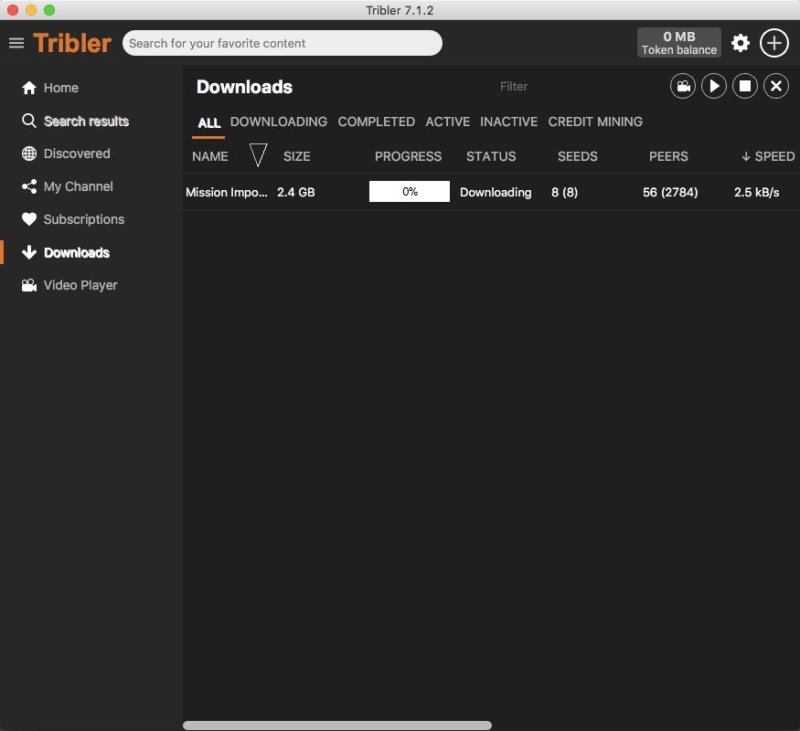Click the sort arrow triangle indicator

point(258,155)
